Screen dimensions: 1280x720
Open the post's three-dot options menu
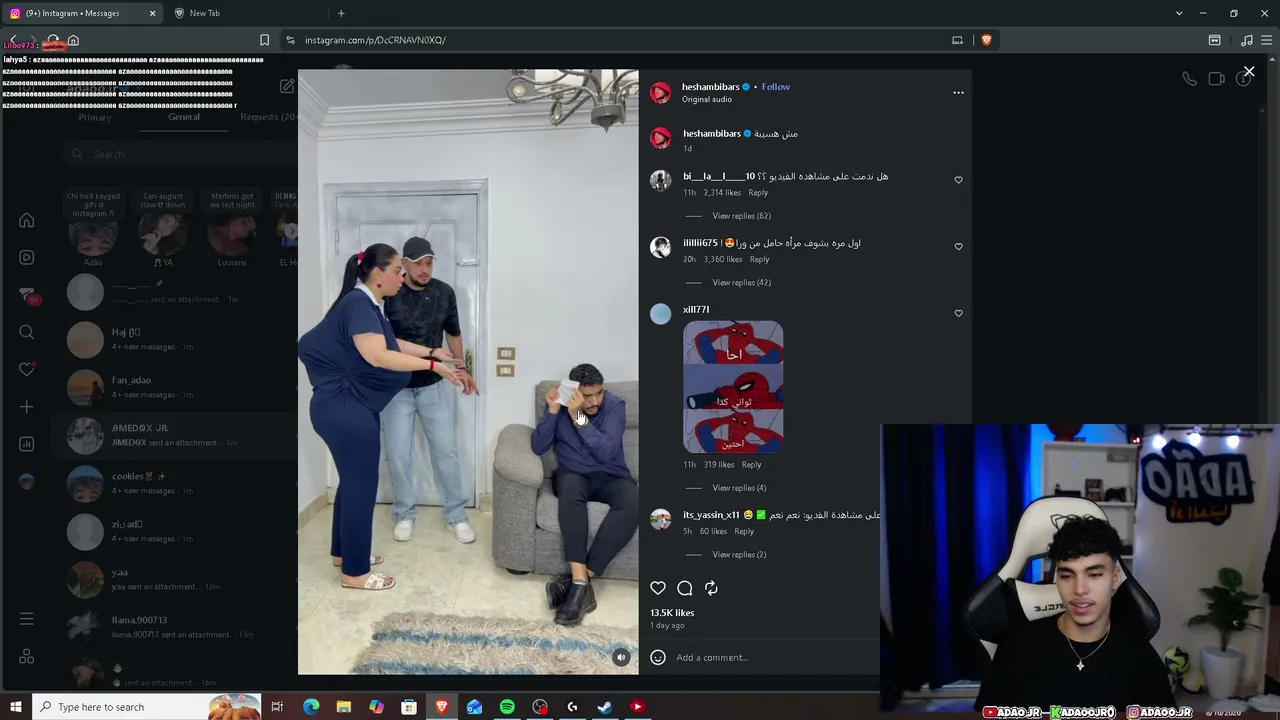point(958,93)
